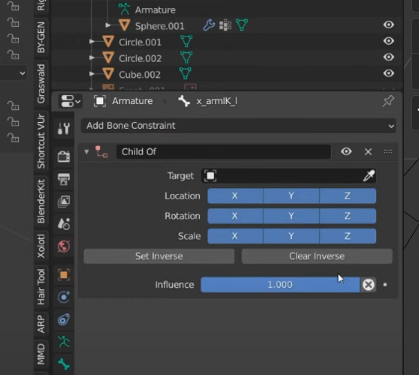Open the BlenderKit sidebar tab

[x=41, y=201]
